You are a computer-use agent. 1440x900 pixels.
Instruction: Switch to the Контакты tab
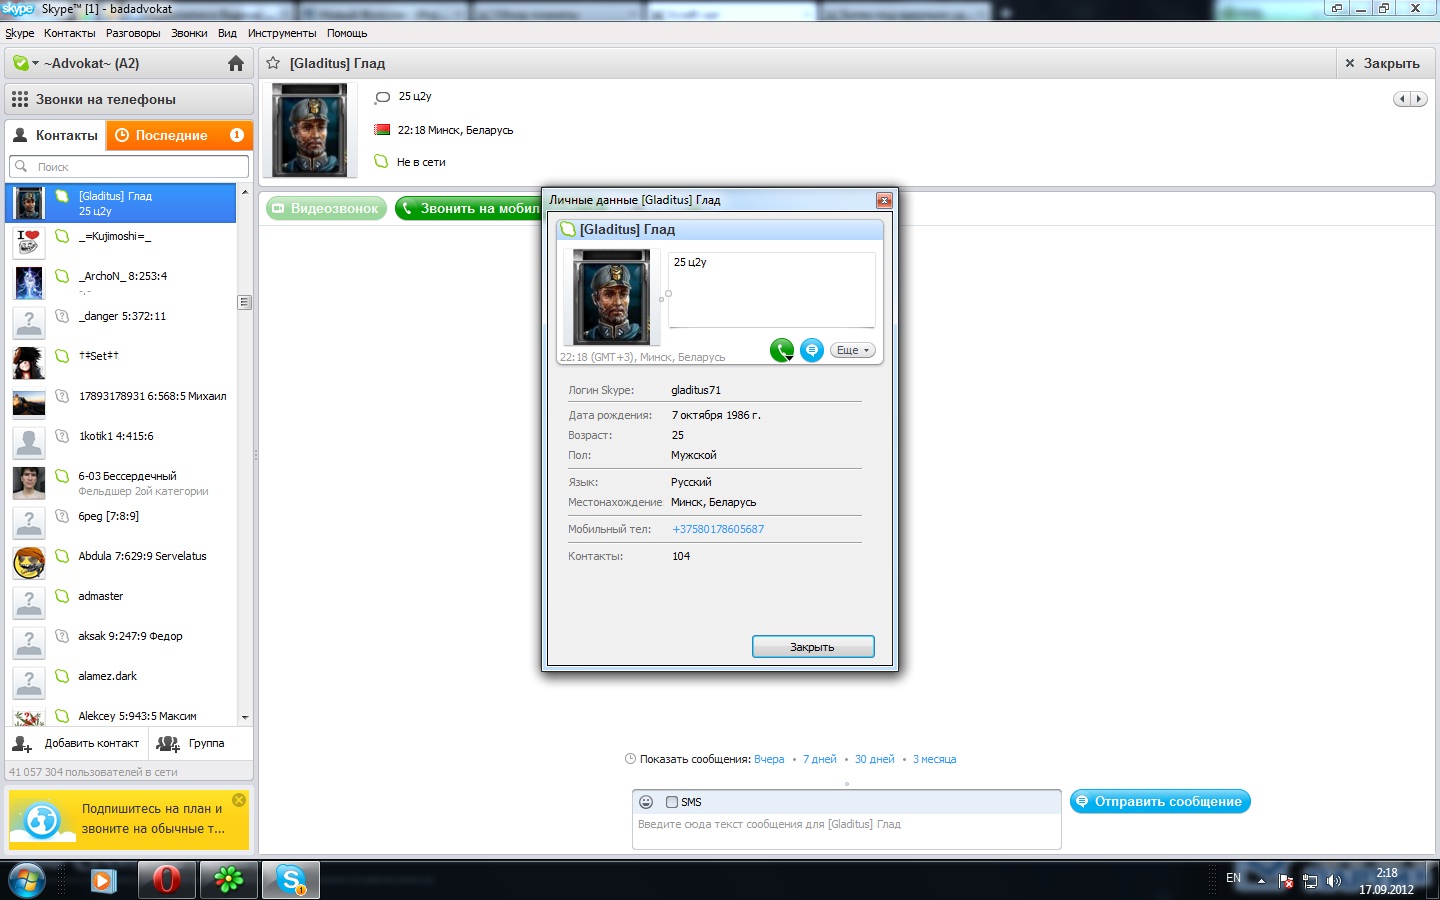pos(56,135)
